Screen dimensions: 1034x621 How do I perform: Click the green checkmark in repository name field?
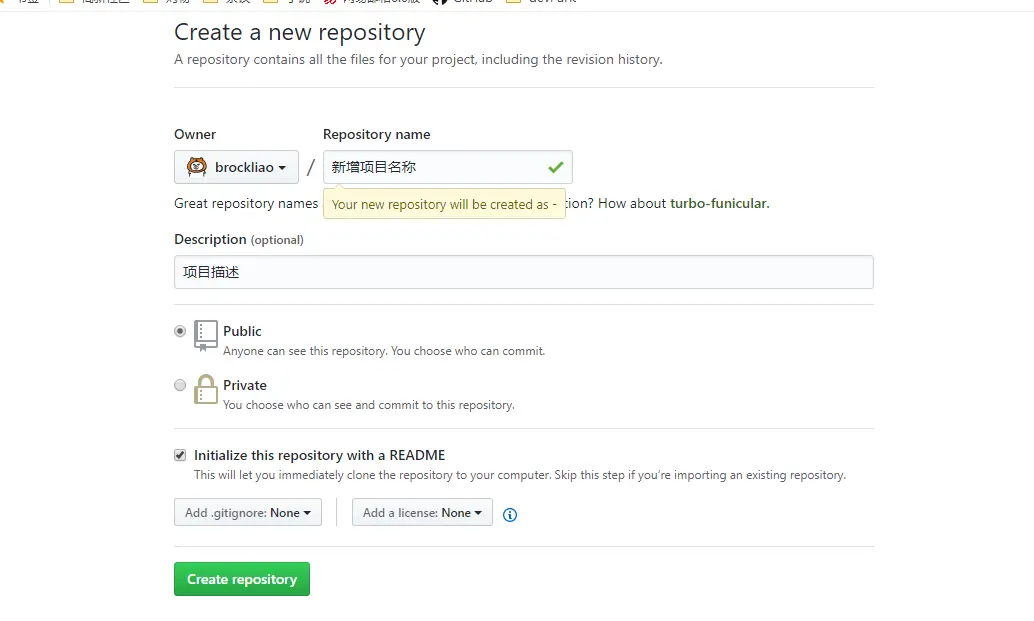point(556,167)
